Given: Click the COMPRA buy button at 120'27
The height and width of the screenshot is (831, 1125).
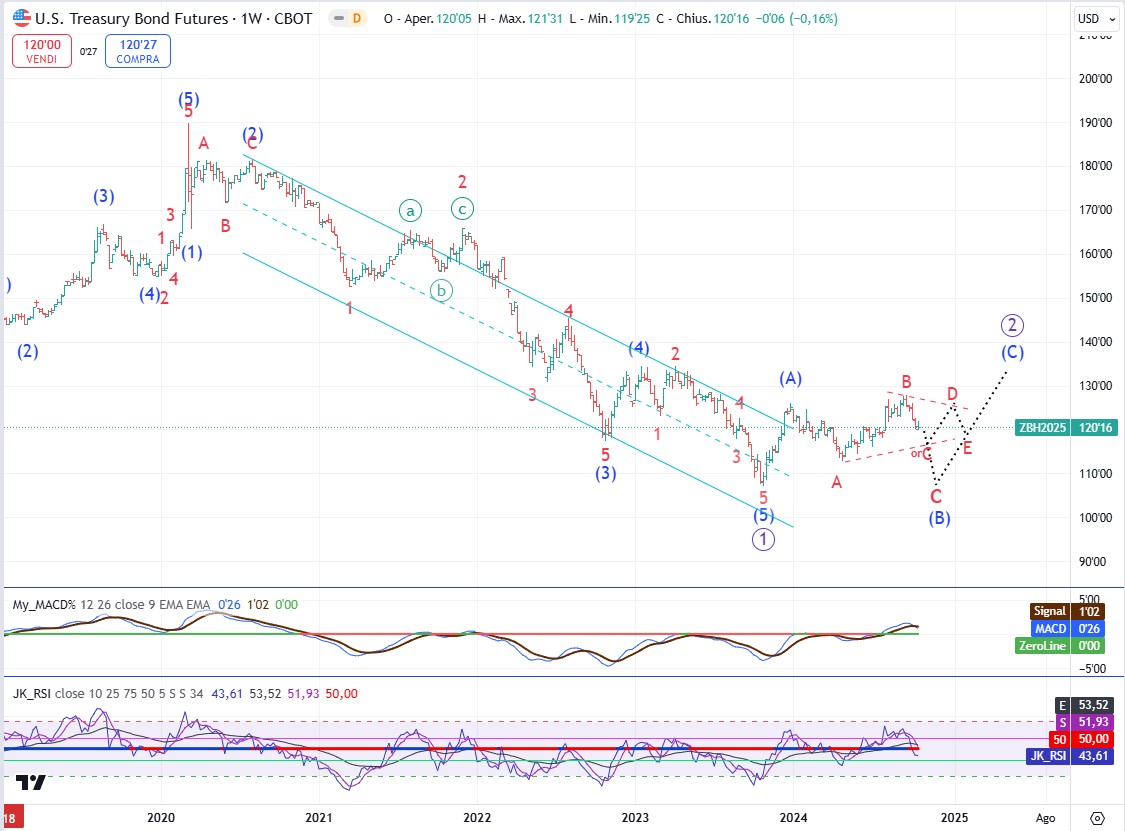Looking at the screenshot, I should point(138,51).
